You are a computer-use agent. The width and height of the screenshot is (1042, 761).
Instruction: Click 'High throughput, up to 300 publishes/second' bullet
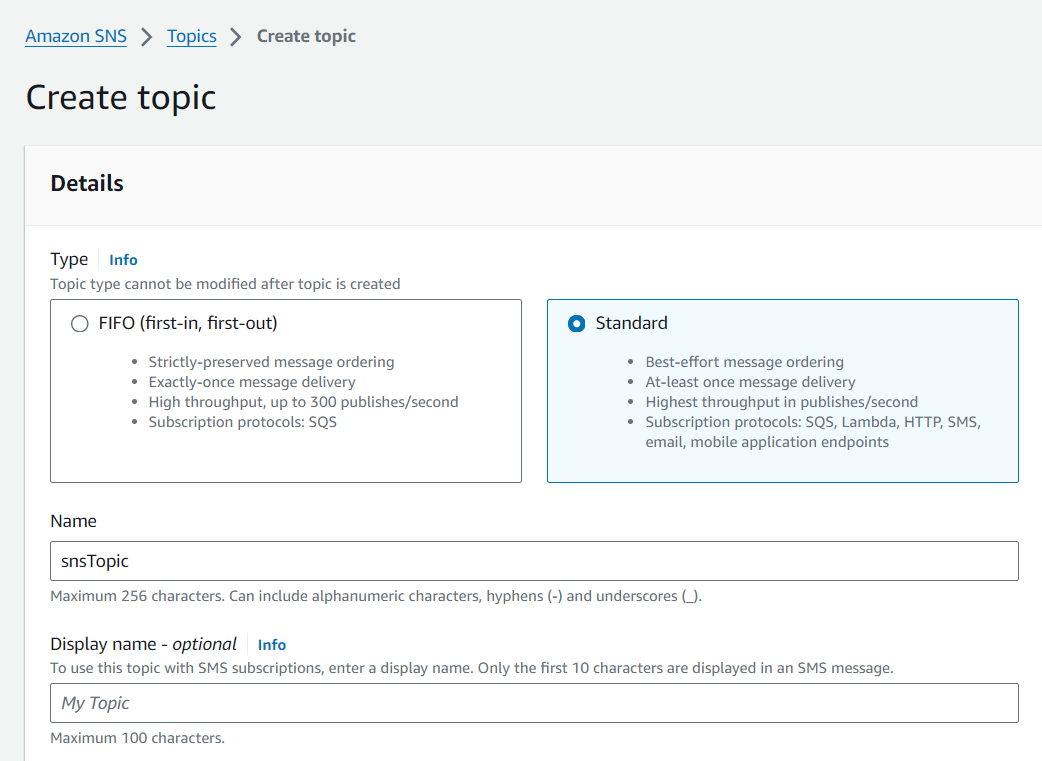pyautogui.click(x=304, y=402)
